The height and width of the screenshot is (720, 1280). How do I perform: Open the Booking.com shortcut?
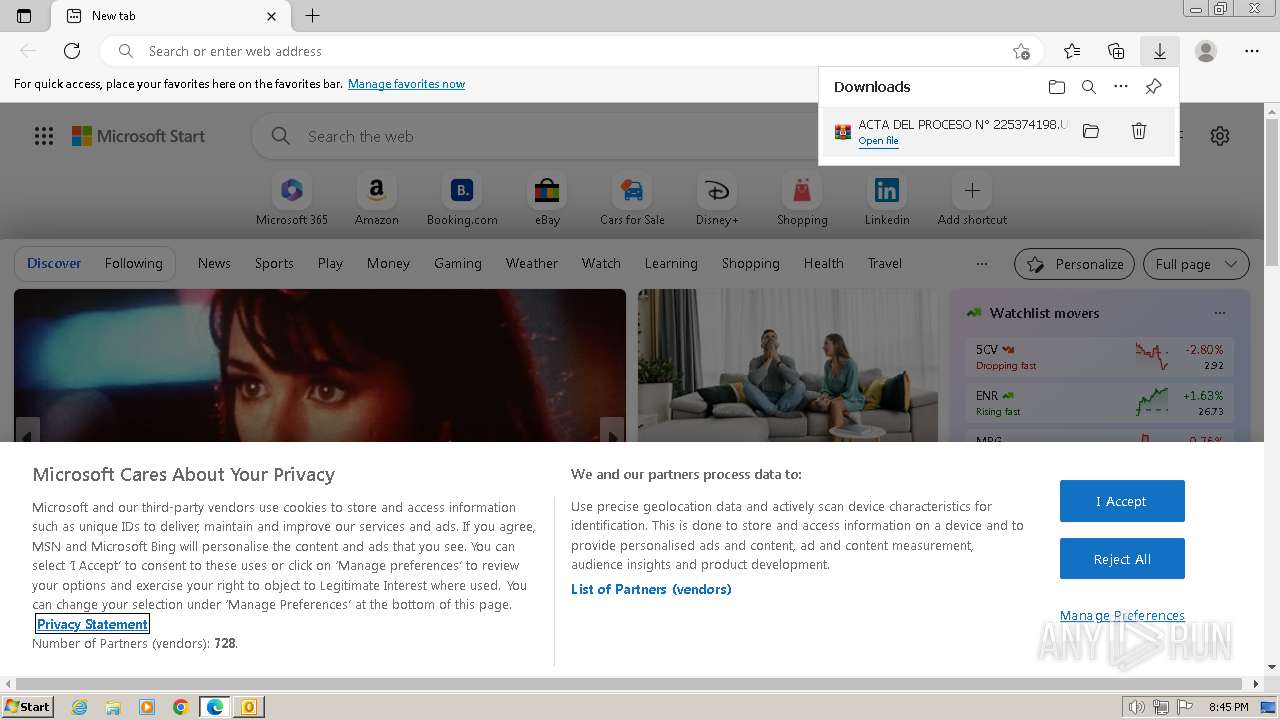point(462,200)
